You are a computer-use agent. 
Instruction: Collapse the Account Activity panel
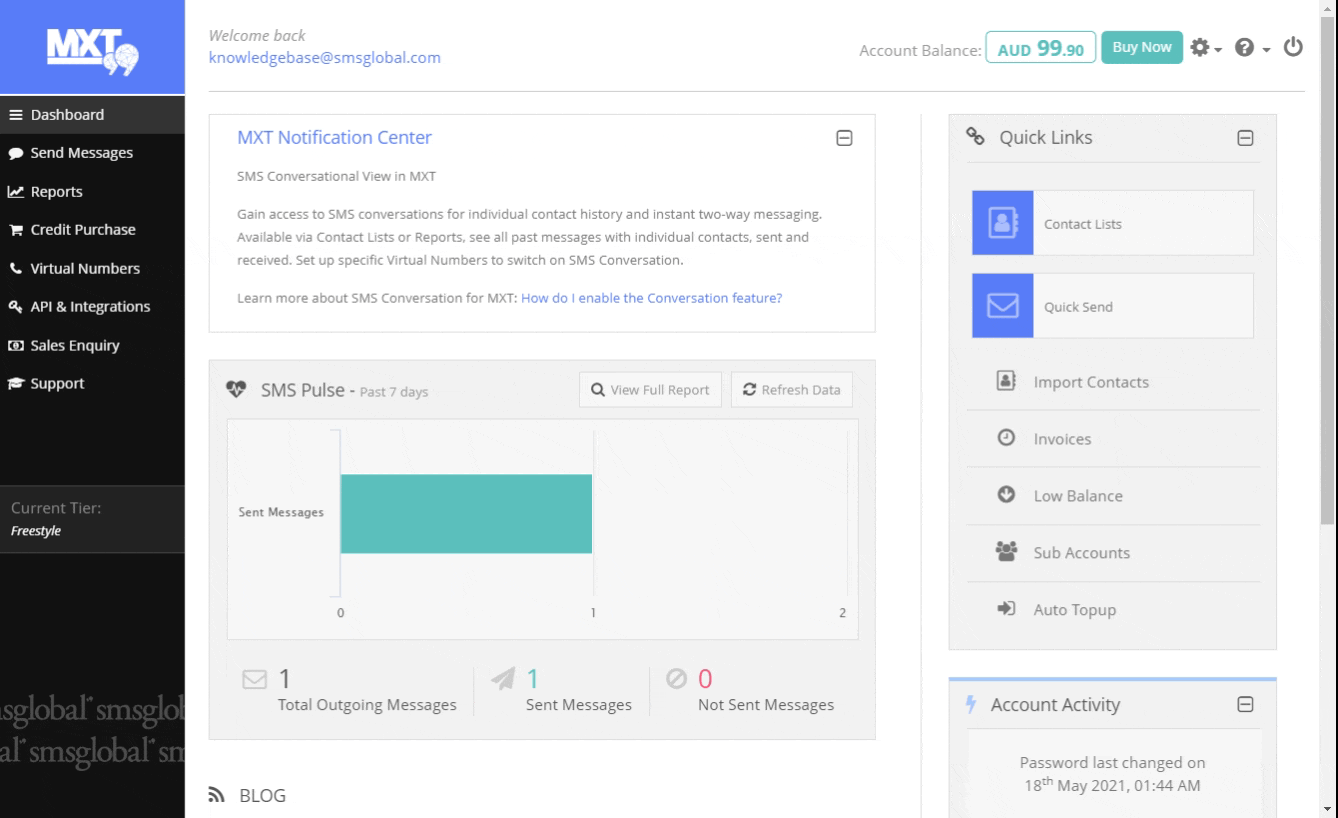(x=1245, y=705)
